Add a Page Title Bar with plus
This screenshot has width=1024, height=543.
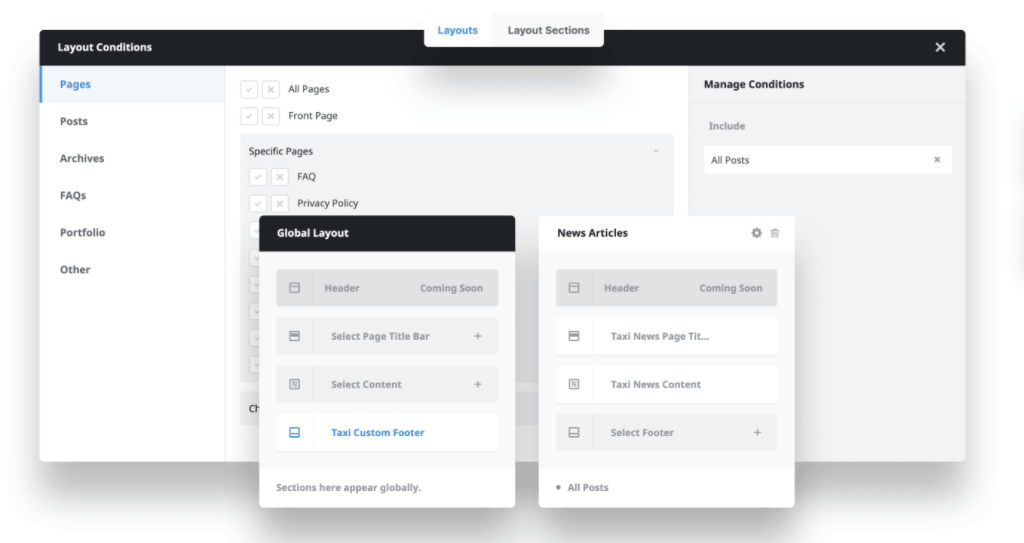click(x=477, y=337)
